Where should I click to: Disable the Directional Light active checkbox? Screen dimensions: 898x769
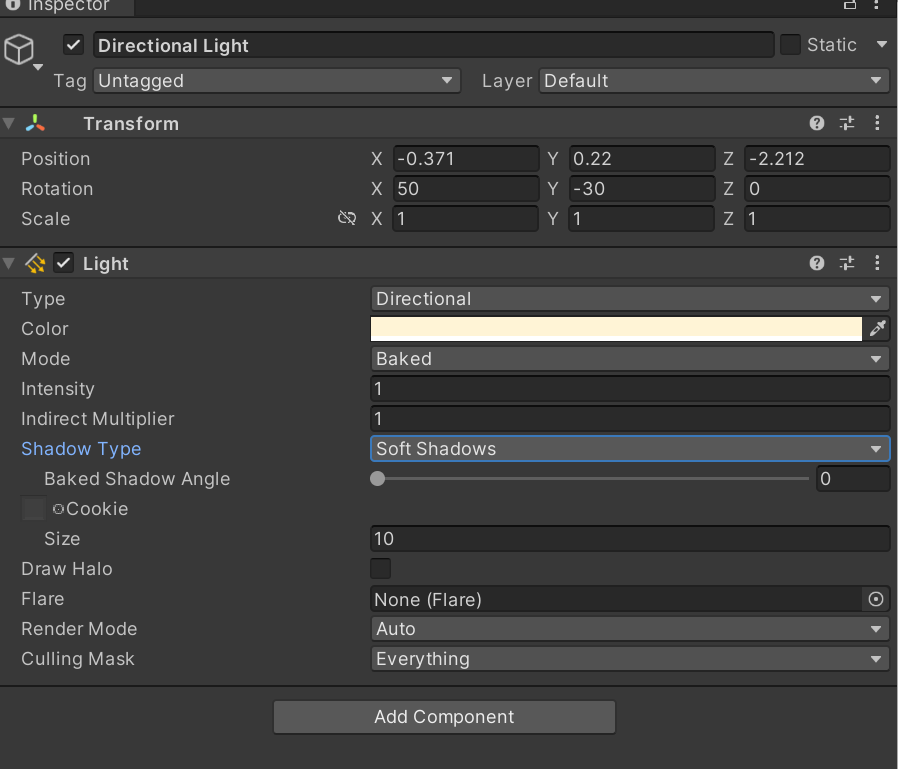tap(73, 44)
